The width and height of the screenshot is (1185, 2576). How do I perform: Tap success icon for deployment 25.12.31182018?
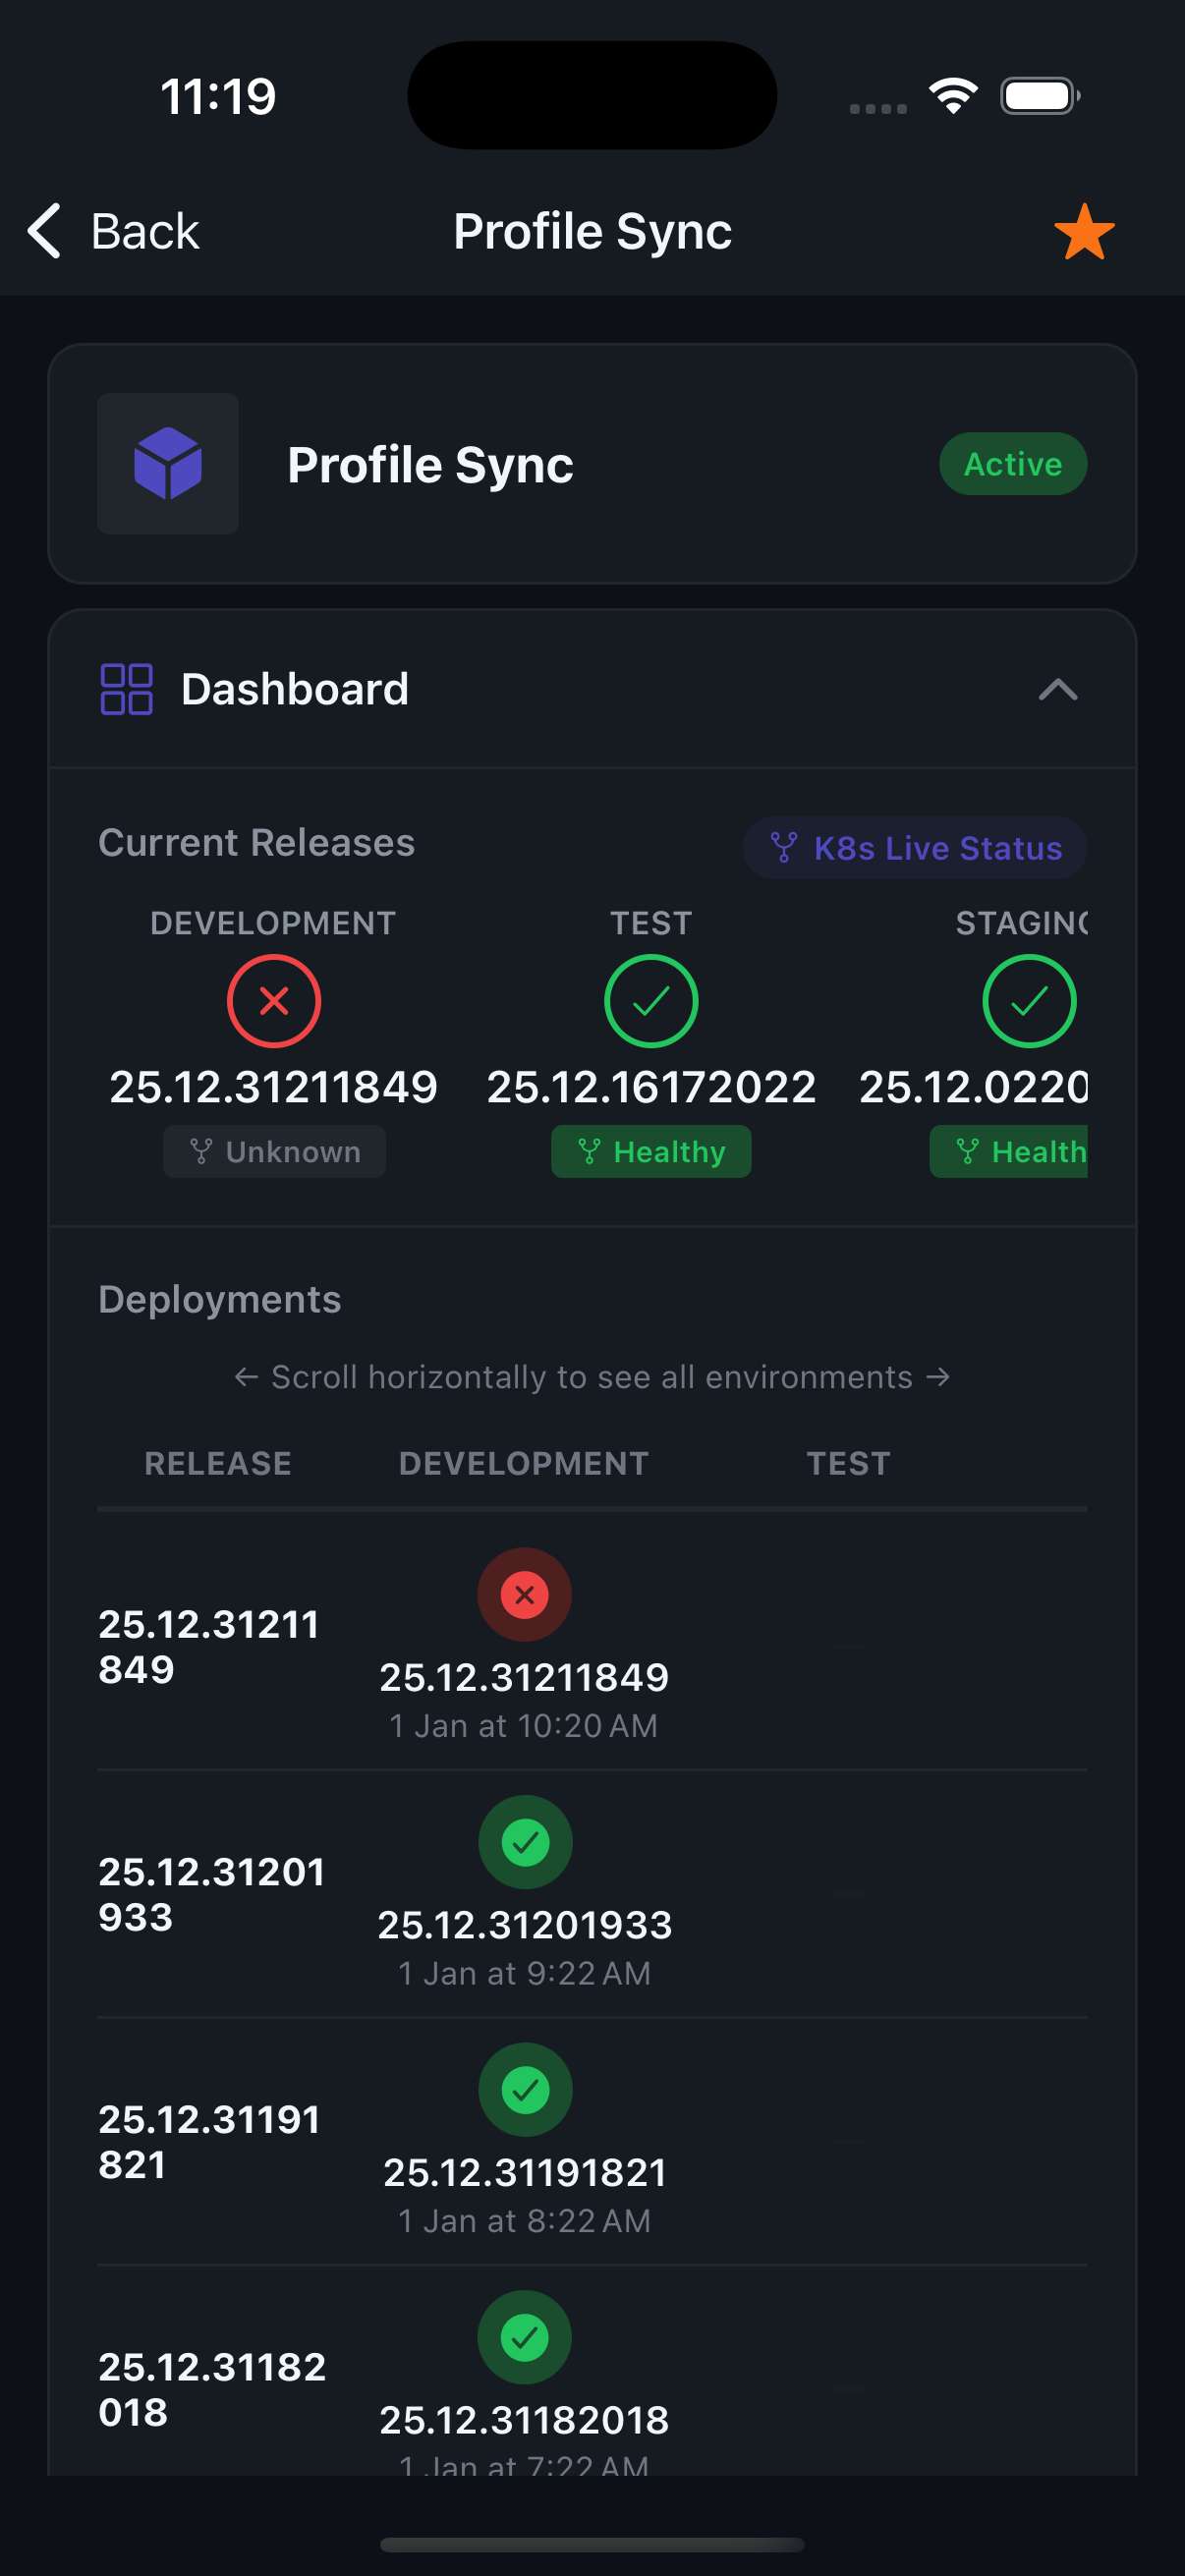[x=524, y=2337]
